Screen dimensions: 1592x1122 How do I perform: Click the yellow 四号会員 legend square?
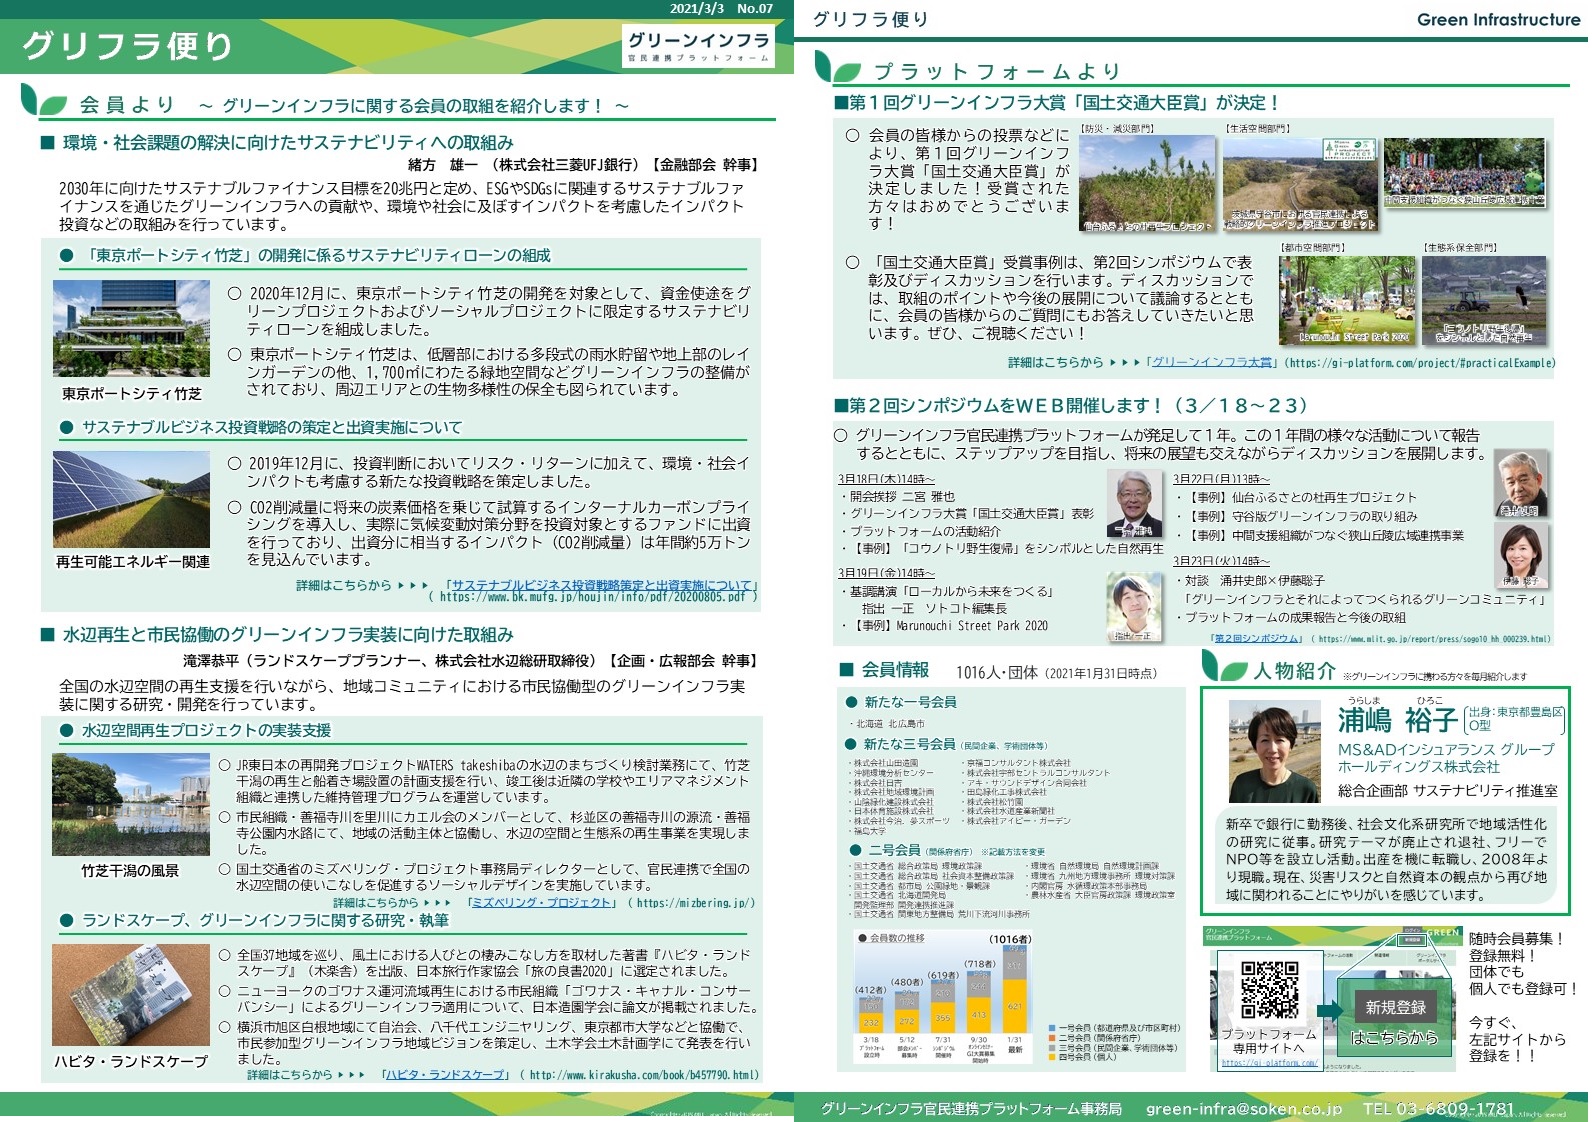pos(1052,1057)
